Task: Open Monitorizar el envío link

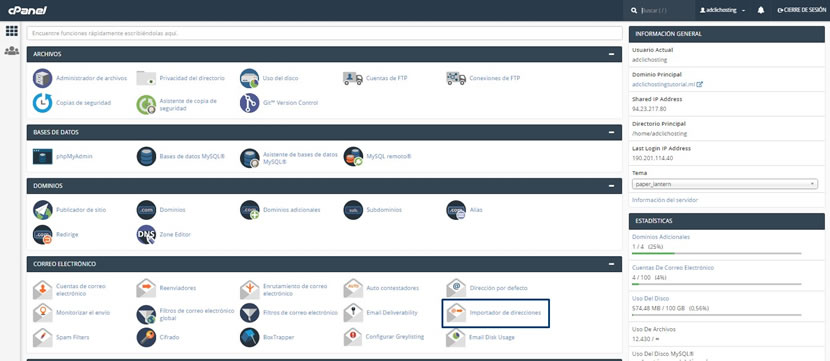Action: [83, 313]
